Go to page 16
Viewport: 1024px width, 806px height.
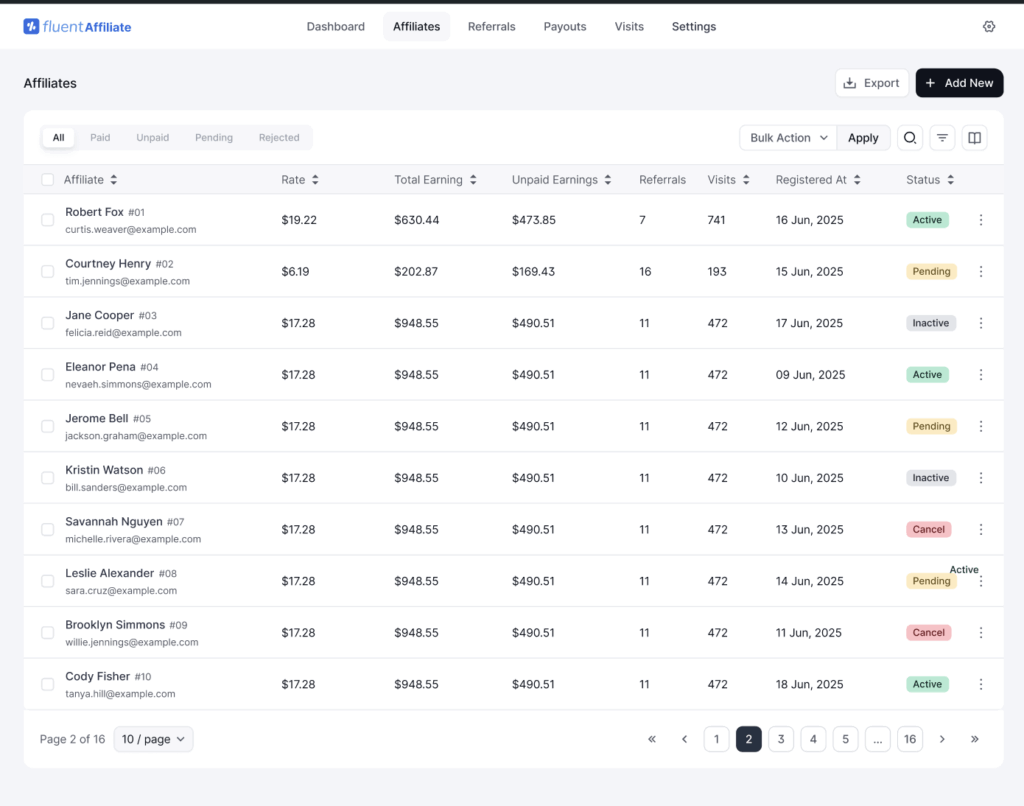coord(910,739)
